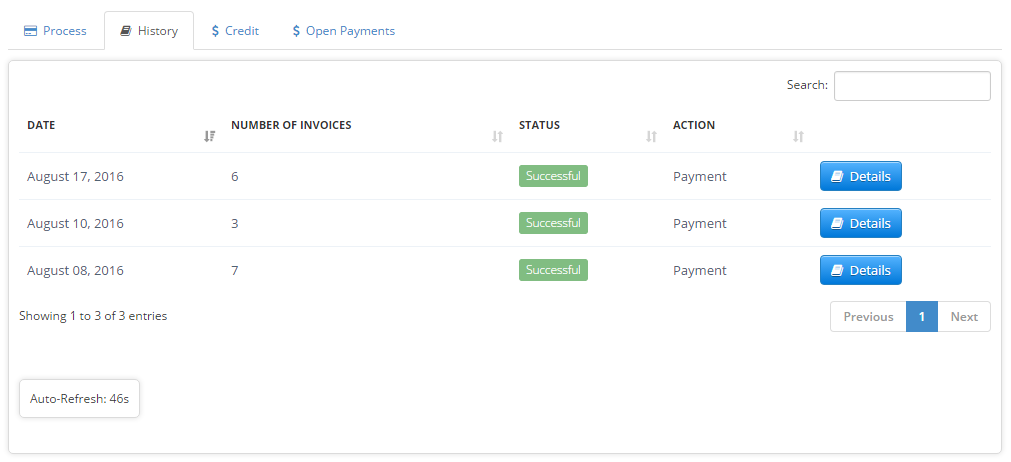Switch to the Process tab
This screenshot has width=1011, height=462.
pyautogui.click(x=55, y=31)
